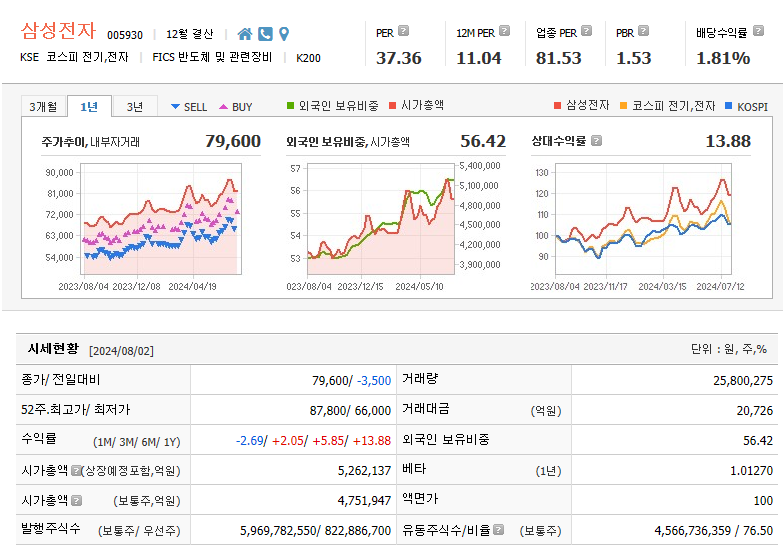Image resolution: width=783 pixels, height=552 pixels.
Task: Open the PBR help question icon
Action: click(644, 31)
